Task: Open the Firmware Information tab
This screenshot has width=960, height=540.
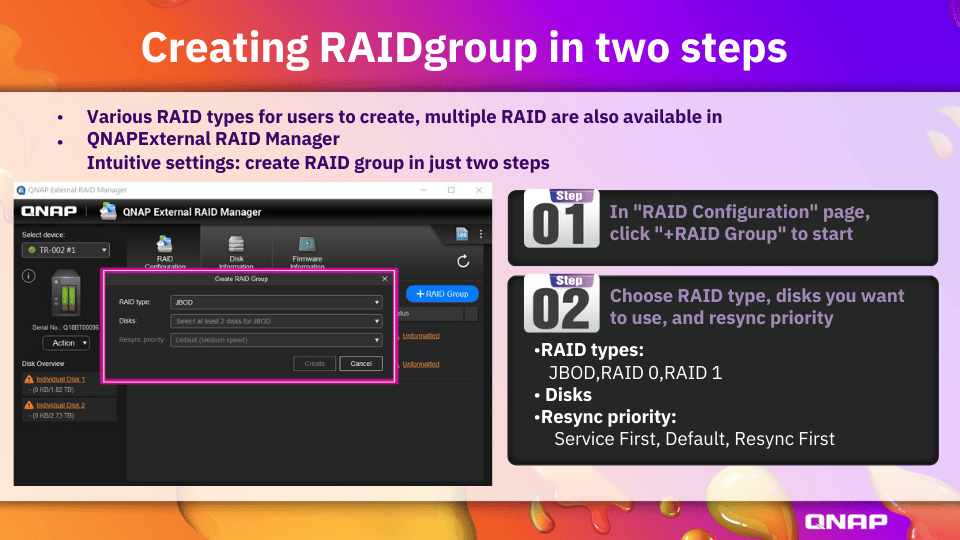Action: point(307,252)
